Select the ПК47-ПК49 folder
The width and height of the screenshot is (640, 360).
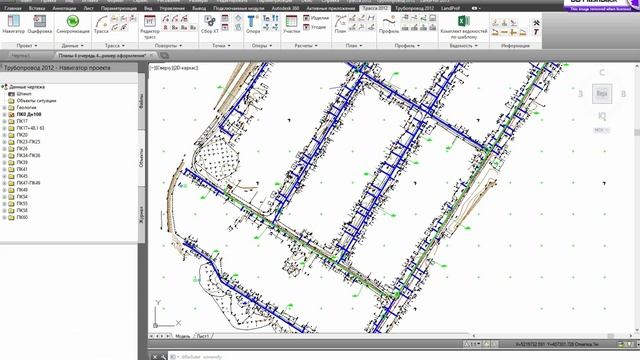(28, 183)
